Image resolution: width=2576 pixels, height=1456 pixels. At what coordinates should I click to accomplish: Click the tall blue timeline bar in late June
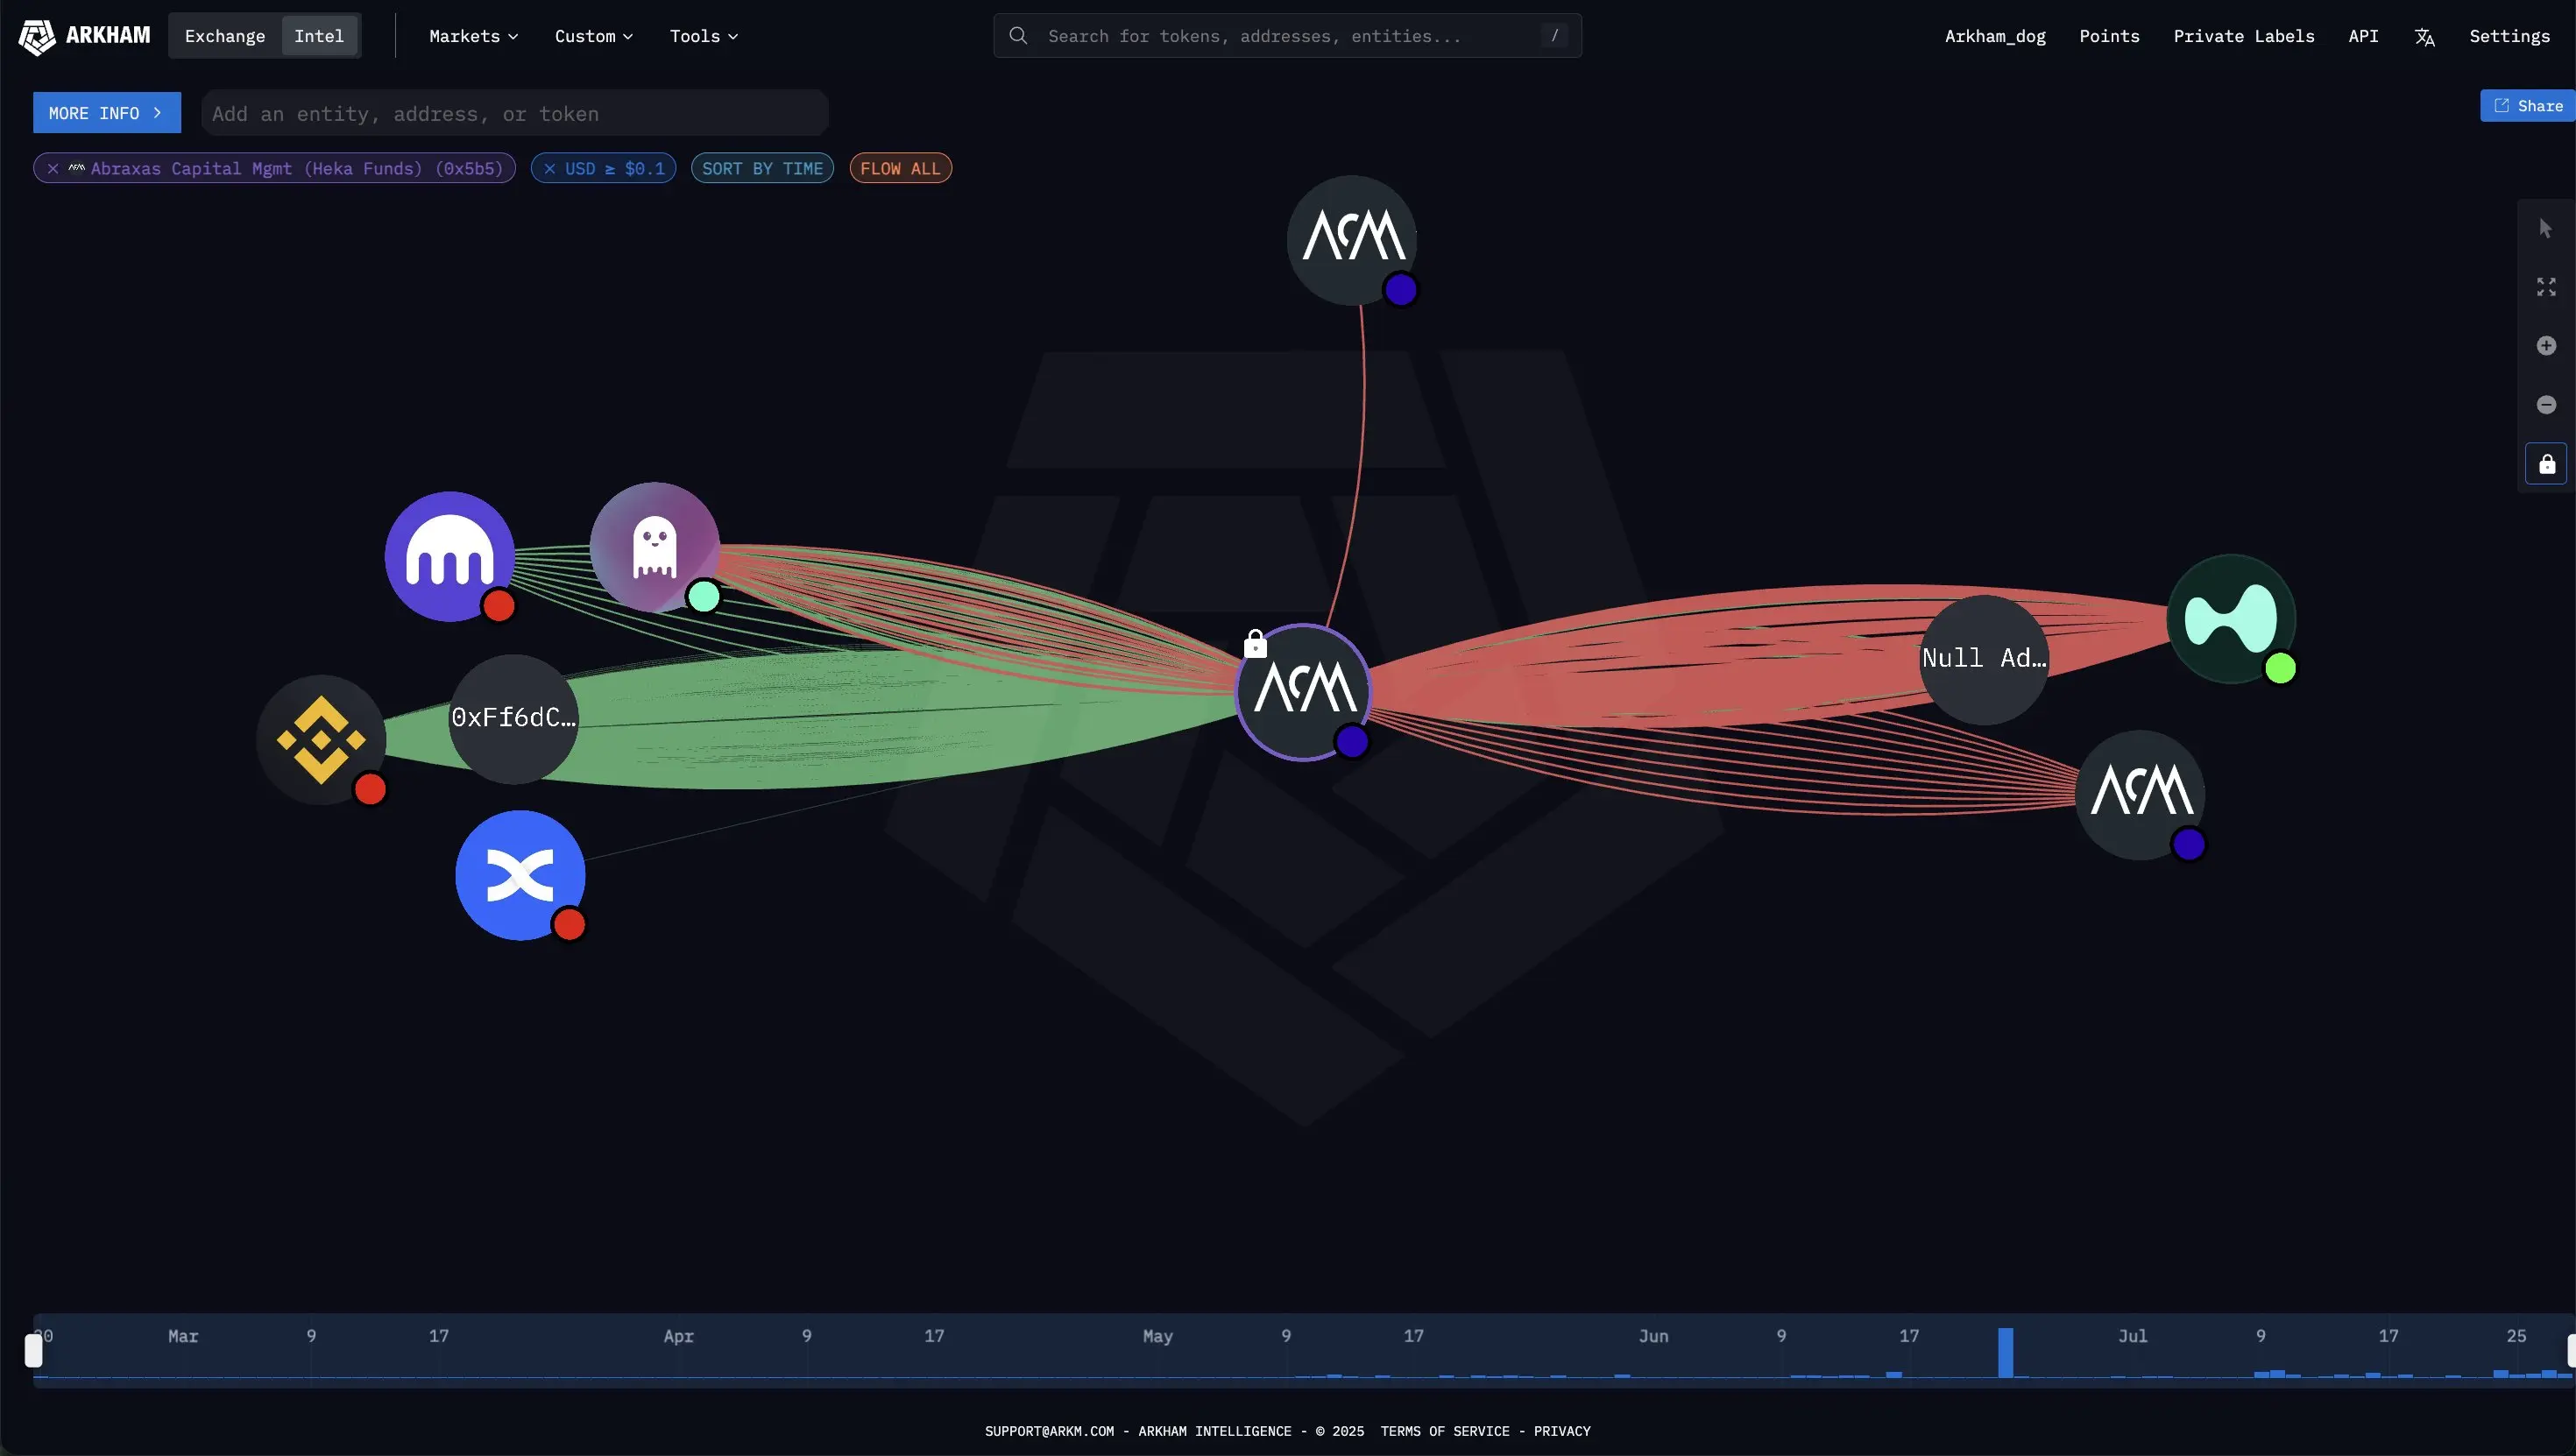coord(2005,1353)
